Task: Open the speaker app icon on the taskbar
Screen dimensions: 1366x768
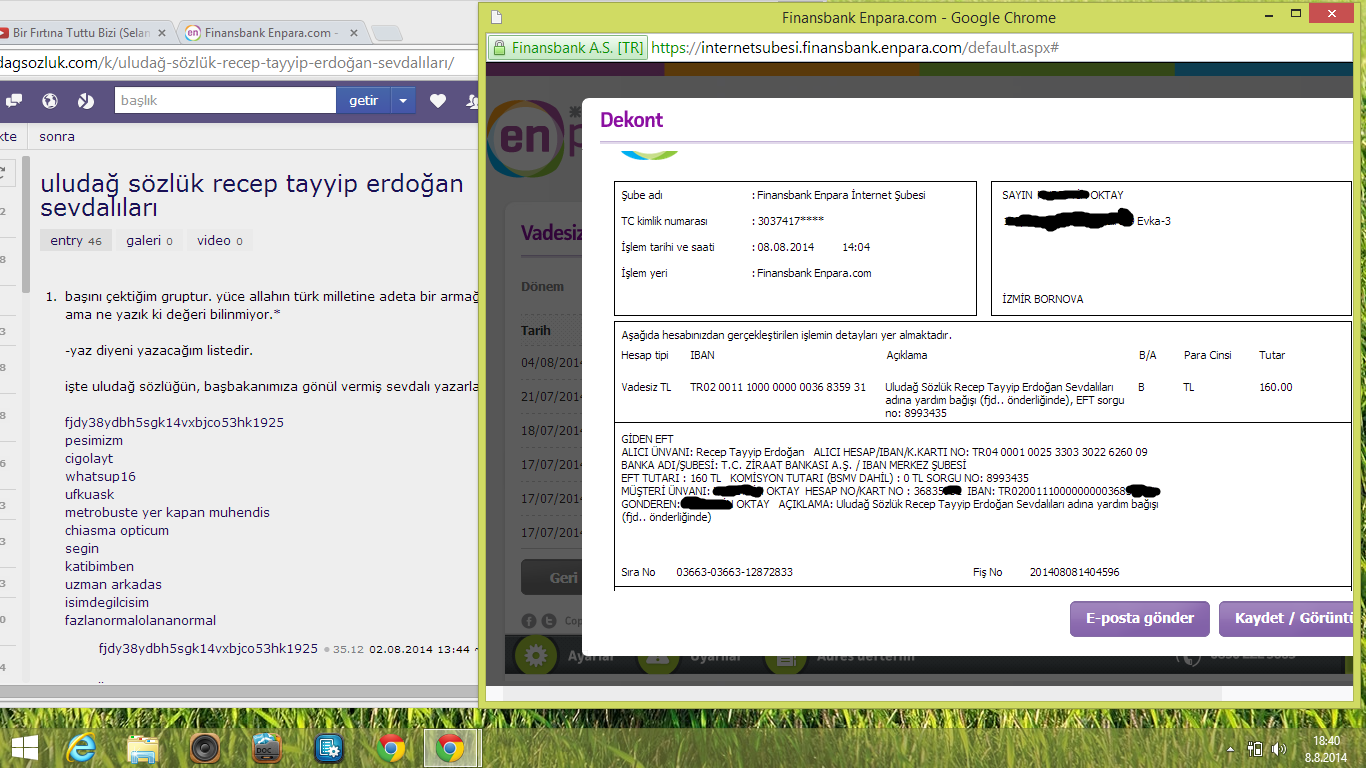Action: 204,747
